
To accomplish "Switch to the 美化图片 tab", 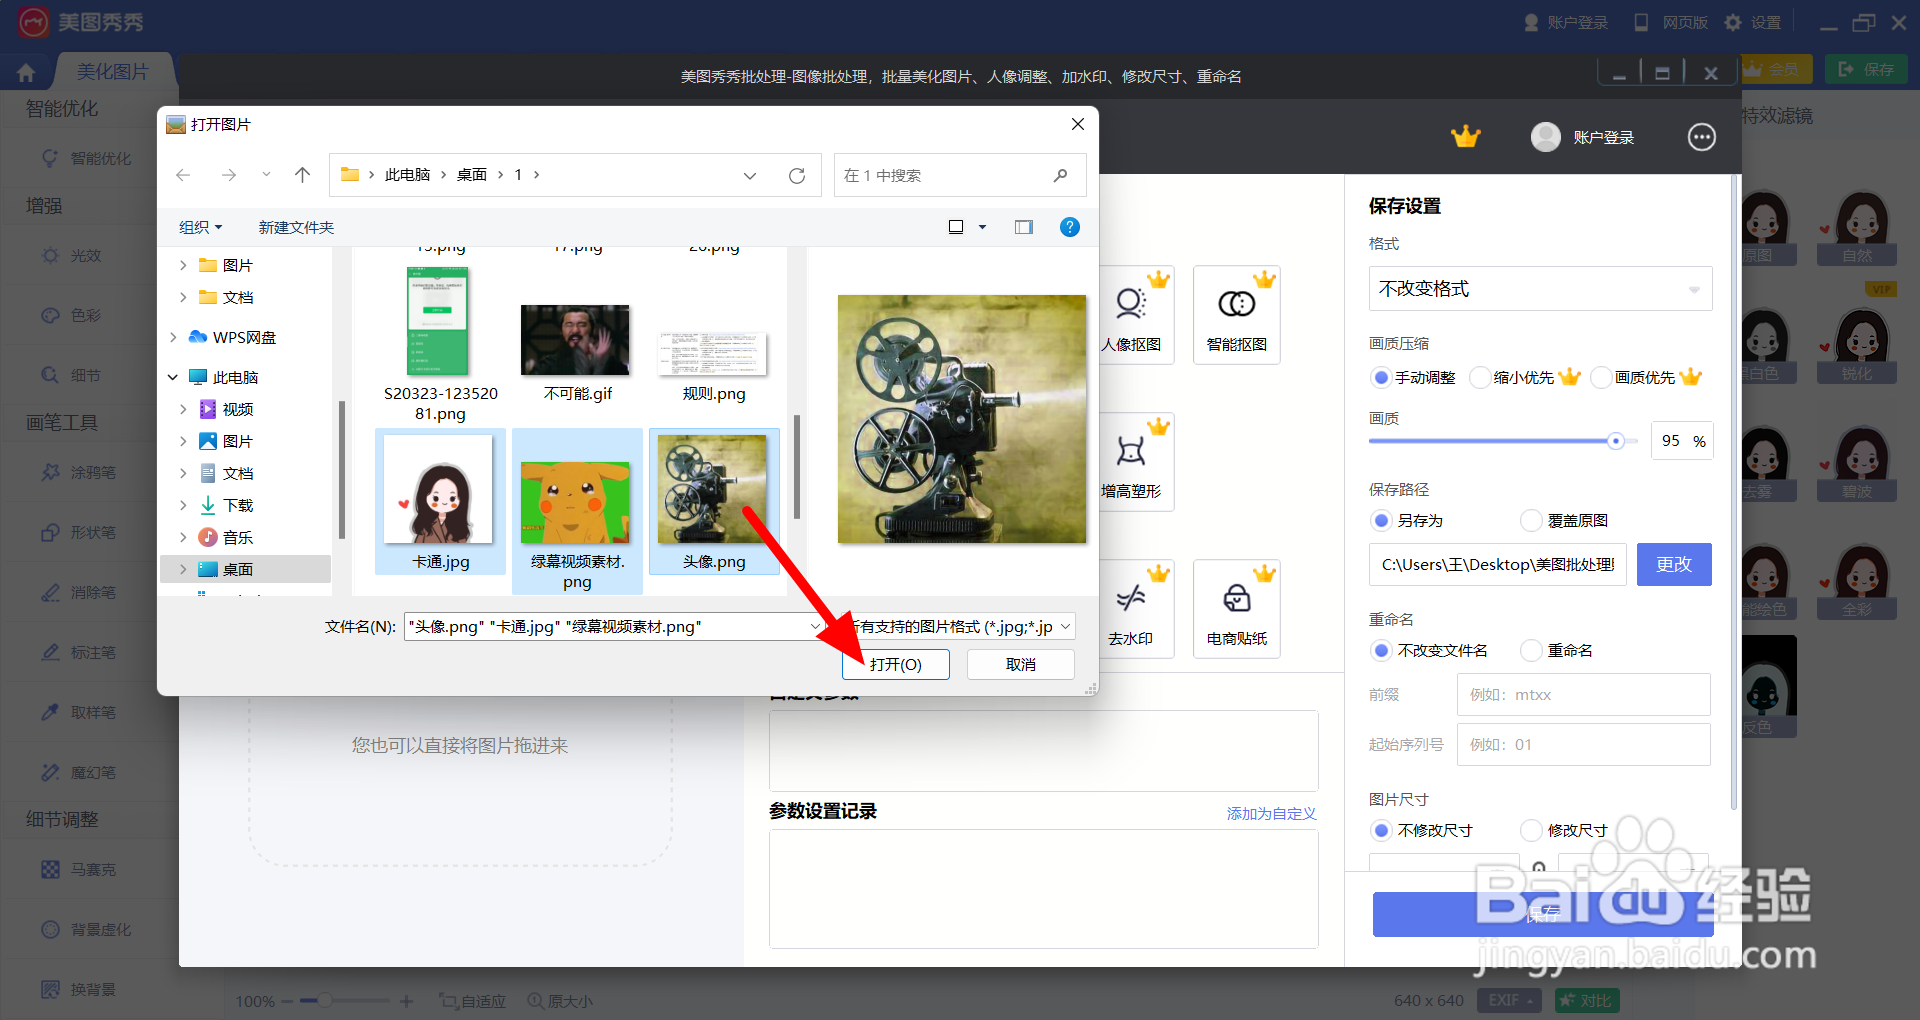I will pos(112,72).
